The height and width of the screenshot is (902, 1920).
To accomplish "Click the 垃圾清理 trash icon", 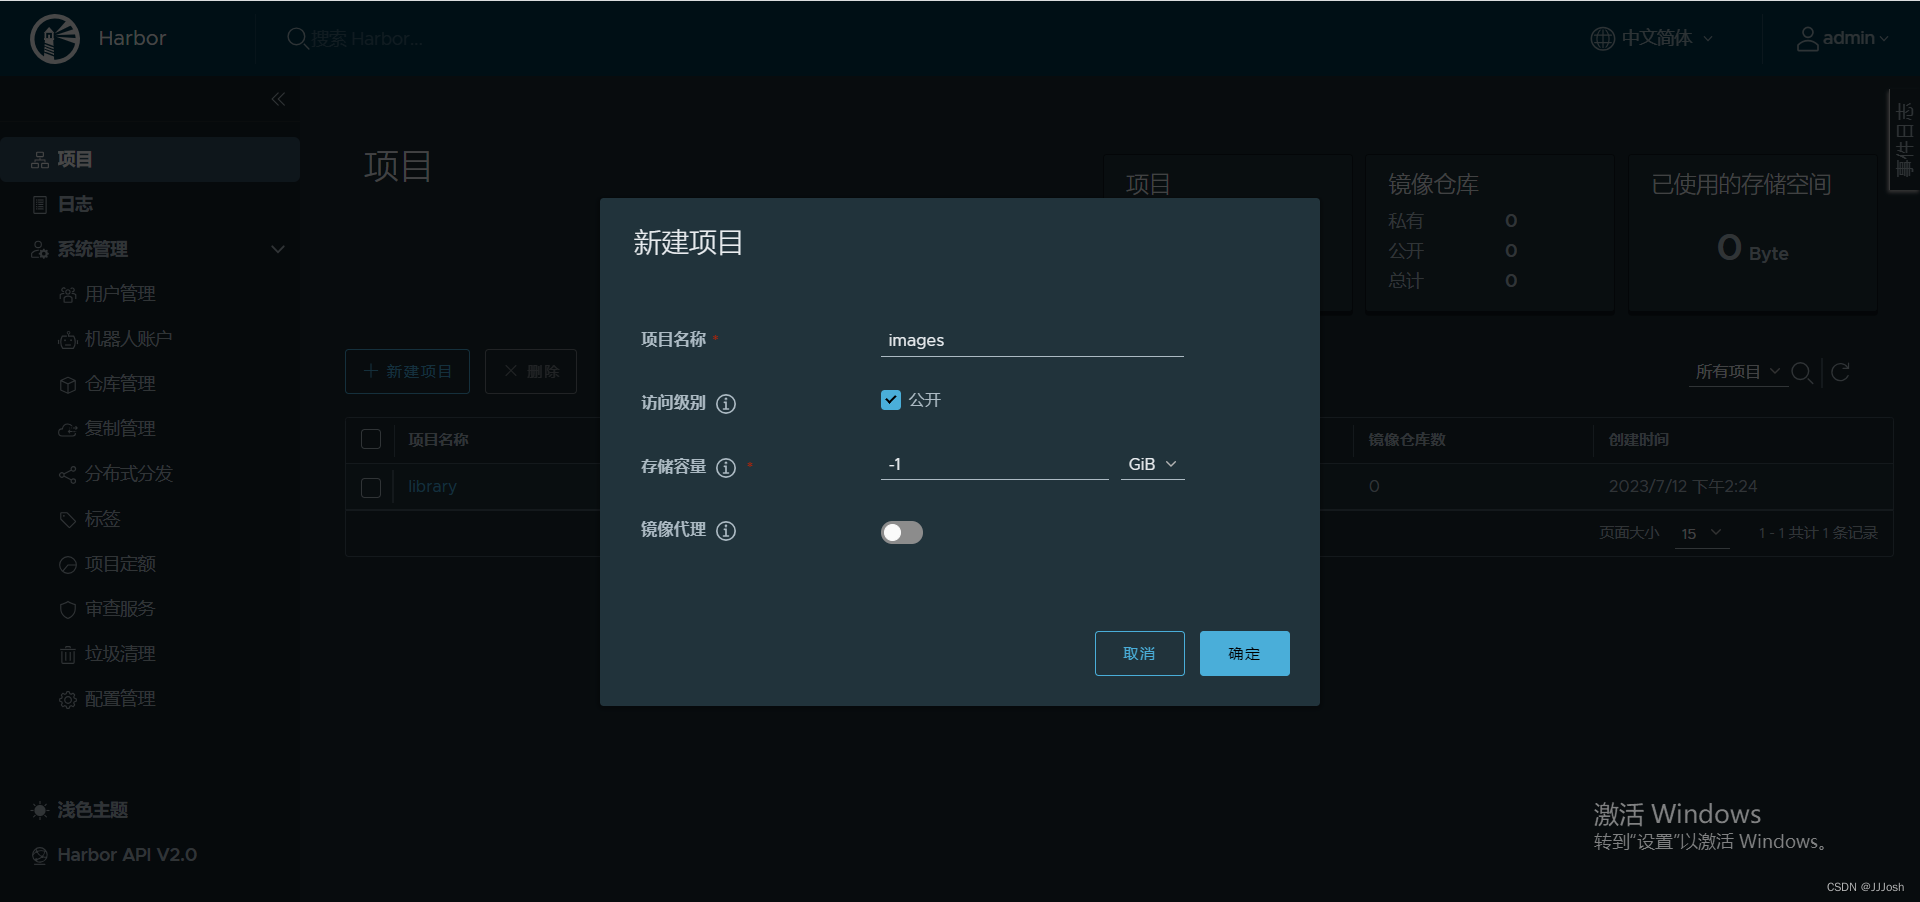I will click(68, 655).
